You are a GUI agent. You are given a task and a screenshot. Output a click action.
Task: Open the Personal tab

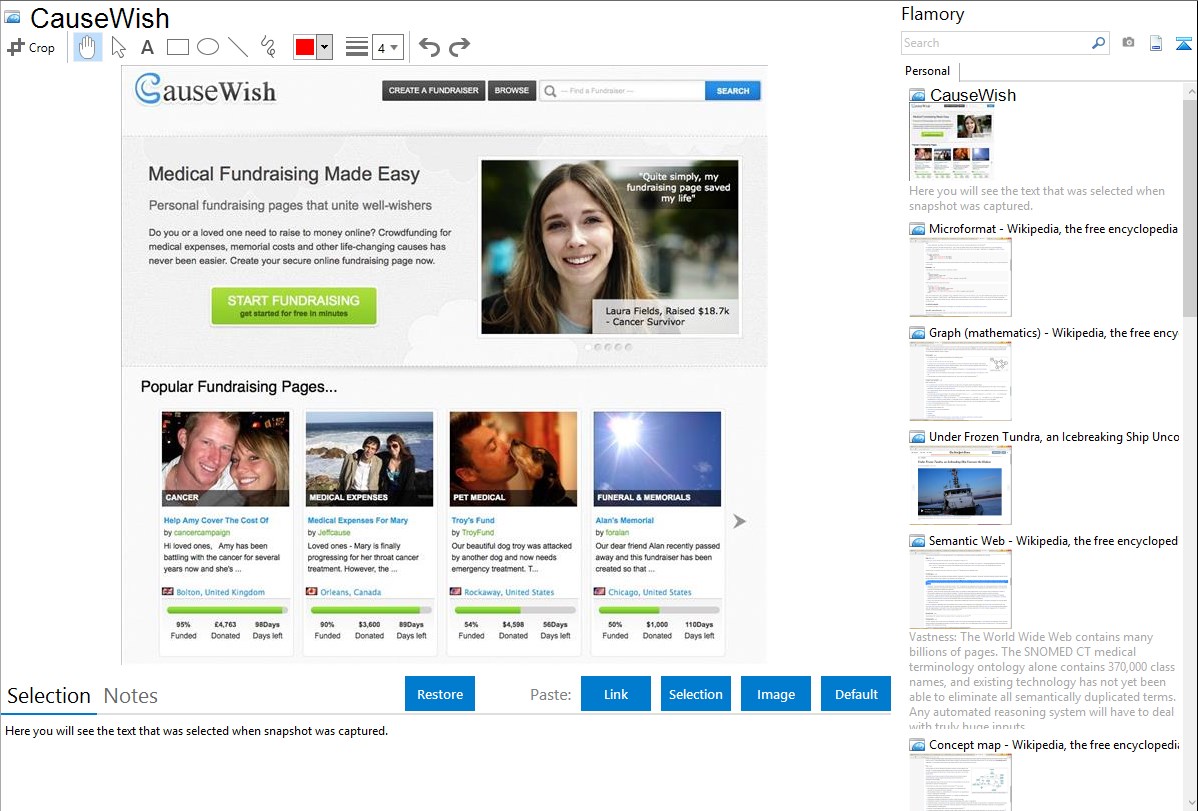click(x=928, y=71)
